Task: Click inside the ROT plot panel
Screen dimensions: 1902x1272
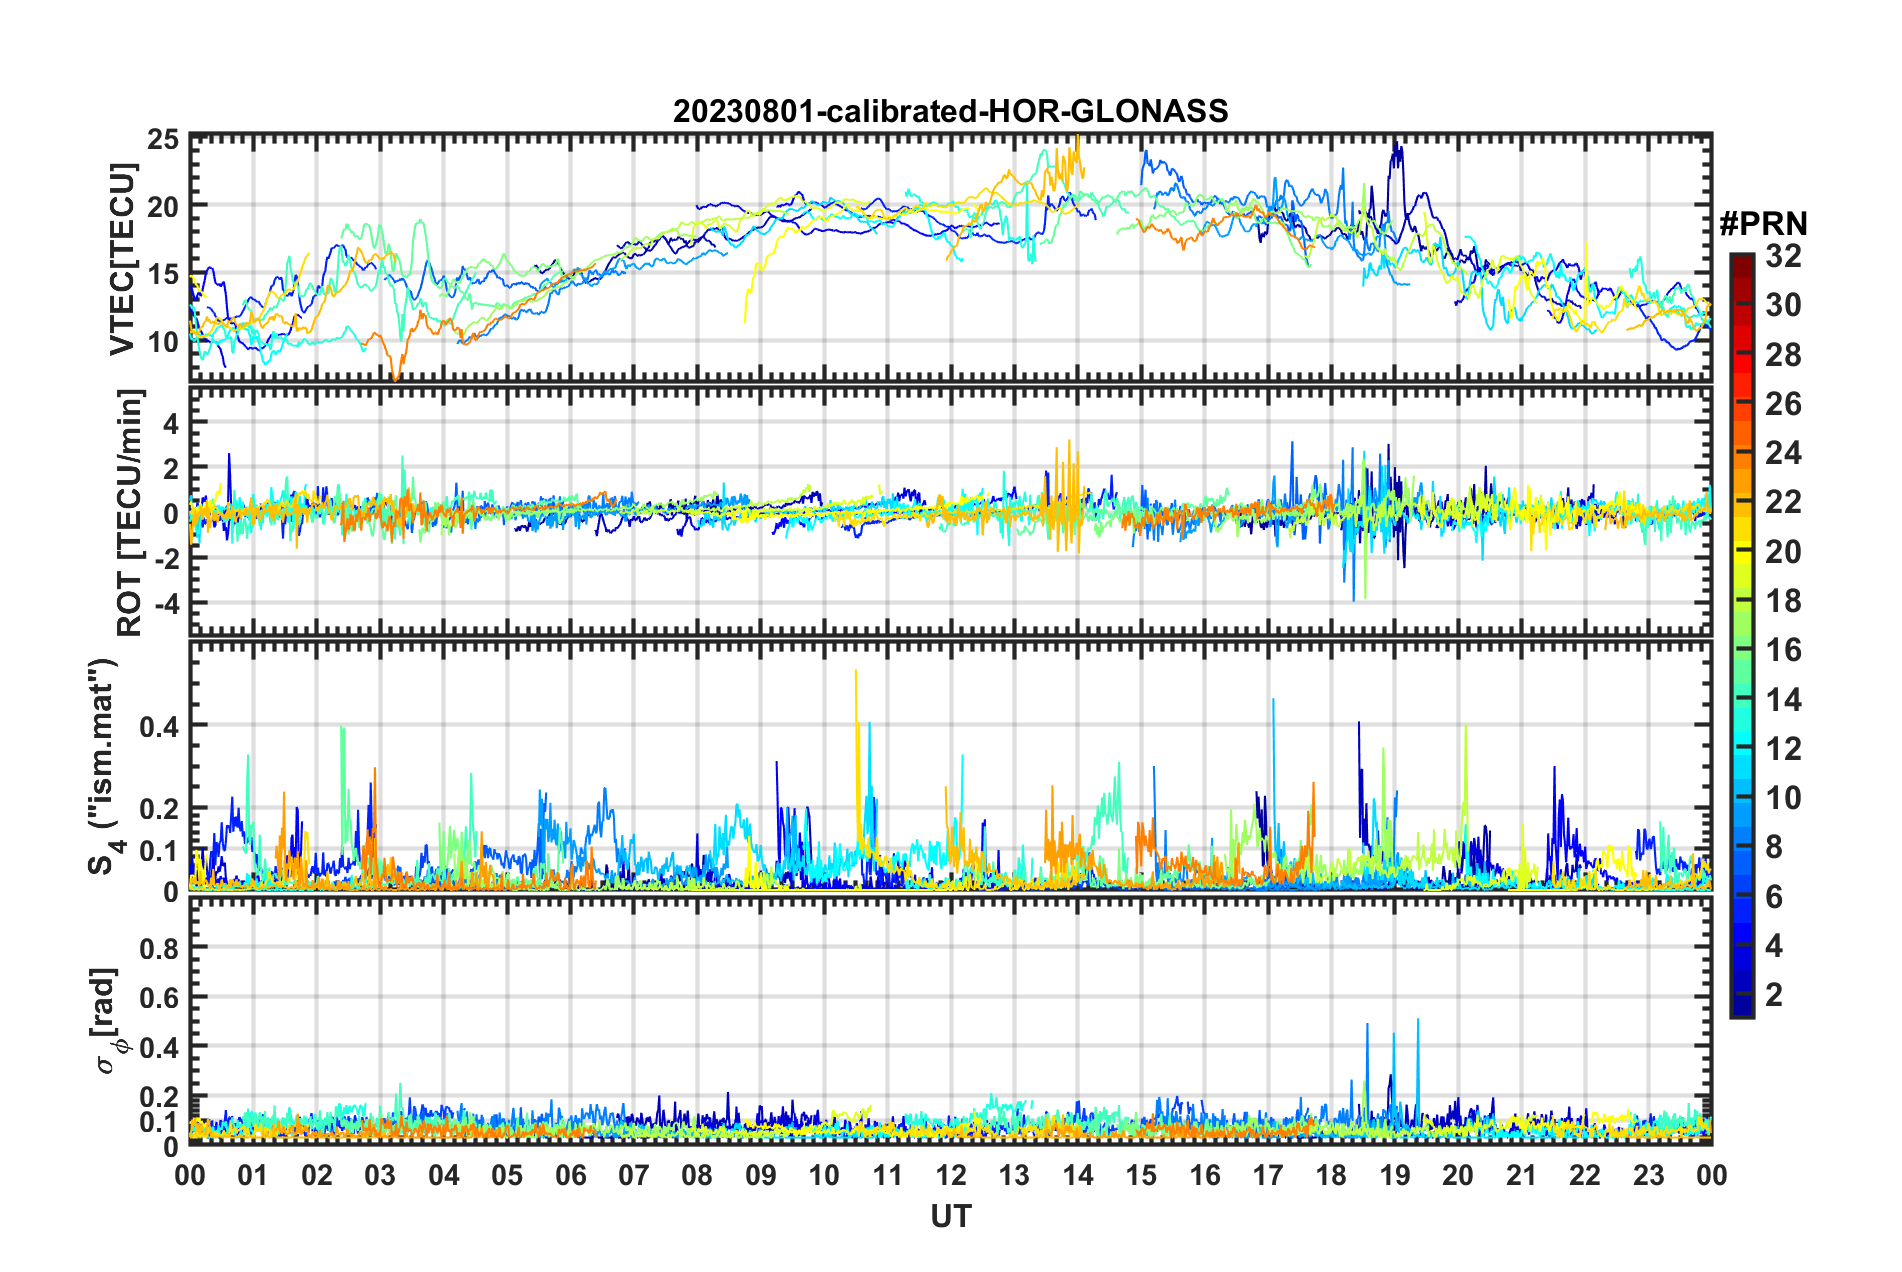Action: click(950, 511)
